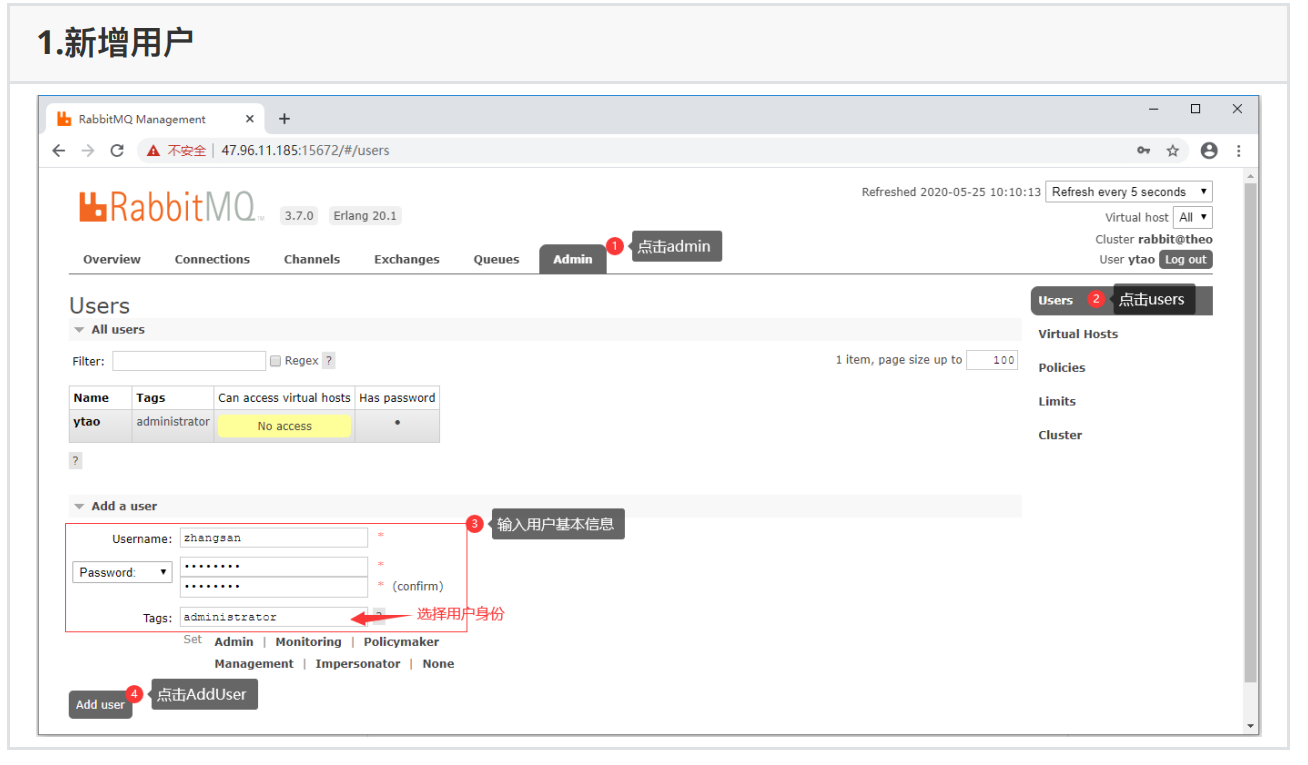
Task: Click help question mark beside Regex
Action: pyautogui.click(x=329, y=361)
